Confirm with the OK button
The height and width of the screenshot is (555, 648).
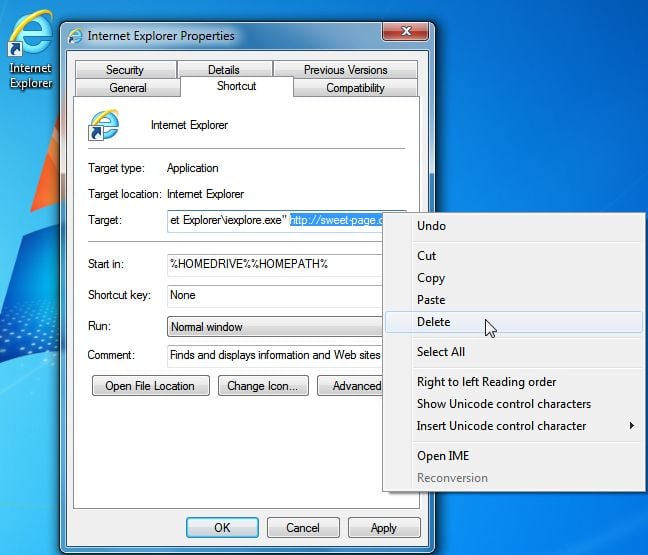222,527
